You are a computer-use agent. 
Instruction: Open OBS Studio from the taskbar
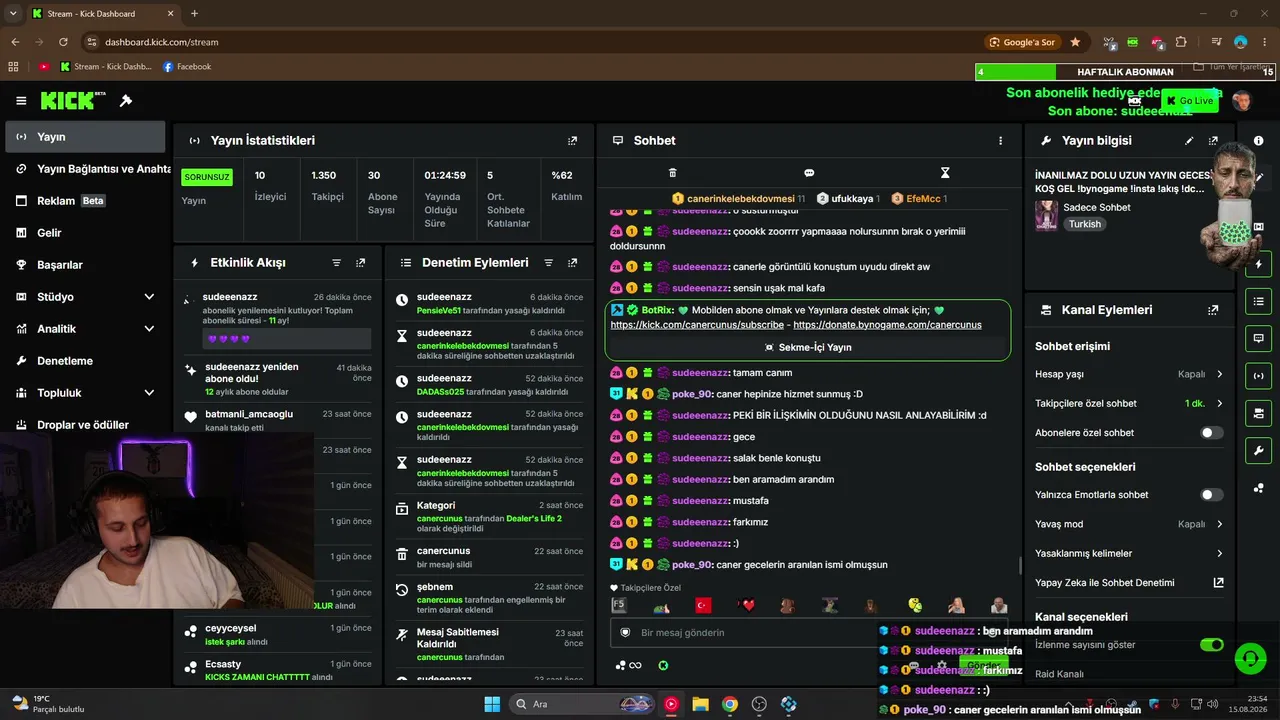pyautogui.click(x=759, y=704)
